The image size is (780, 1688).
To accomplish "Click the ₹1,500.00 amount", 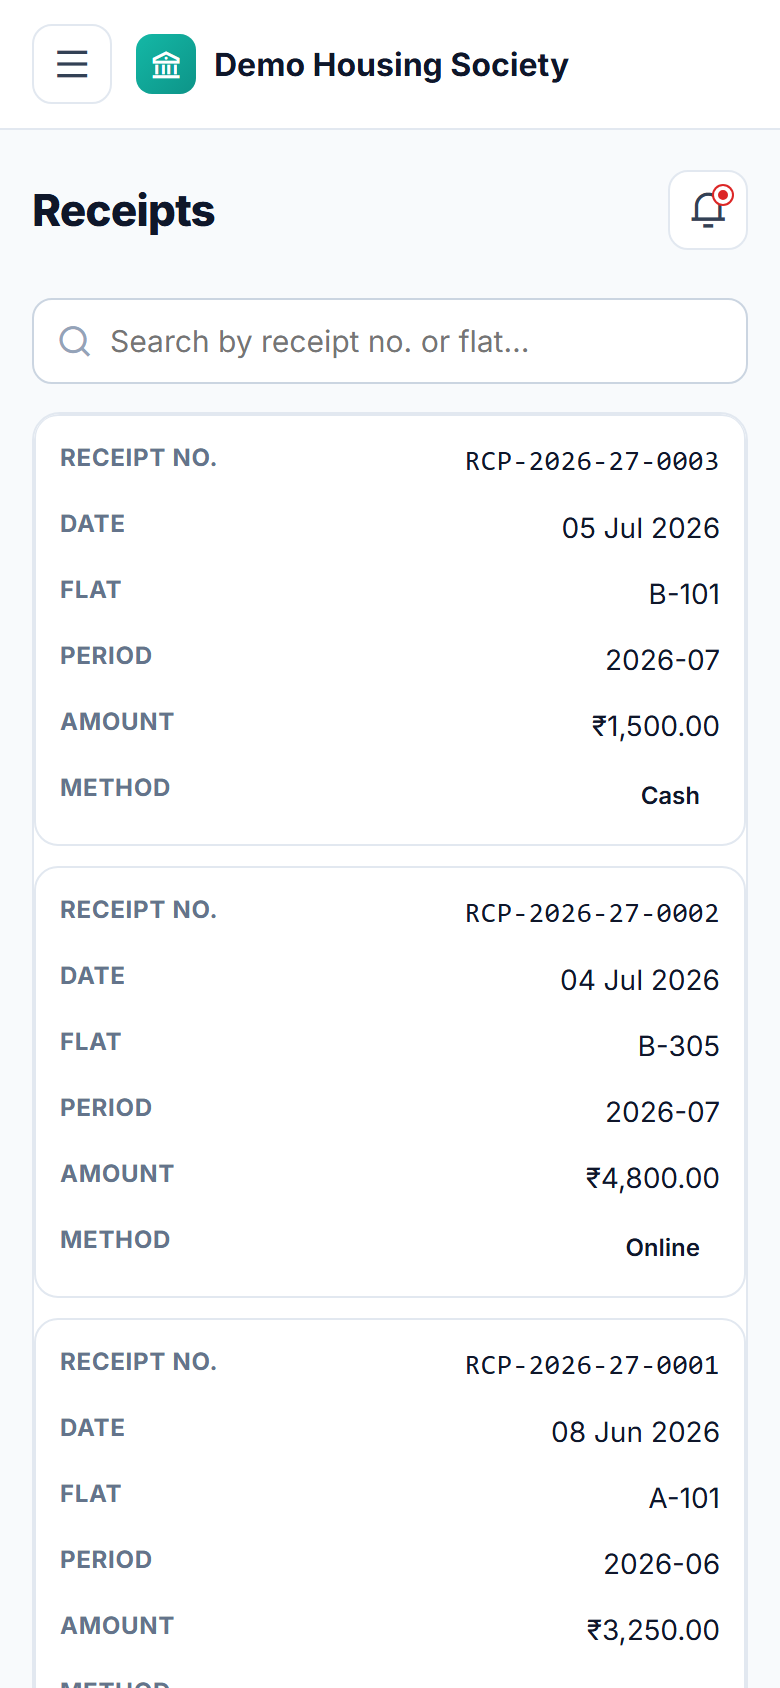I will pos(656,726).
